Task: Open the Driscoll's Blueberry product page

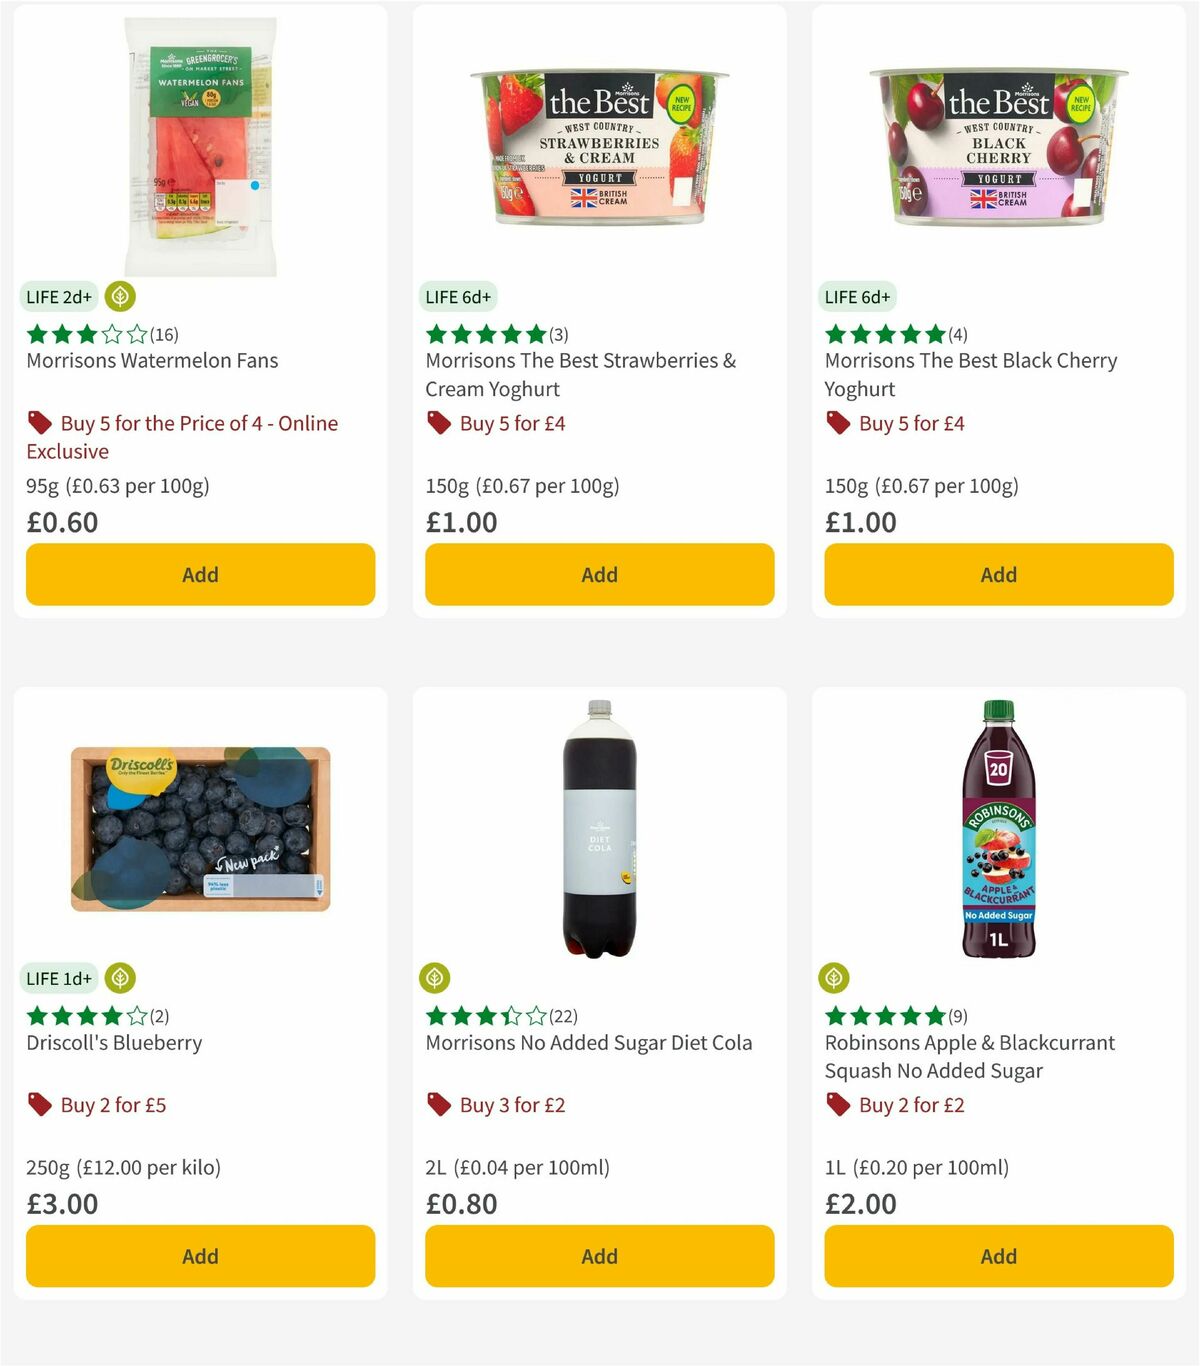Action: tap(113, 1042)
